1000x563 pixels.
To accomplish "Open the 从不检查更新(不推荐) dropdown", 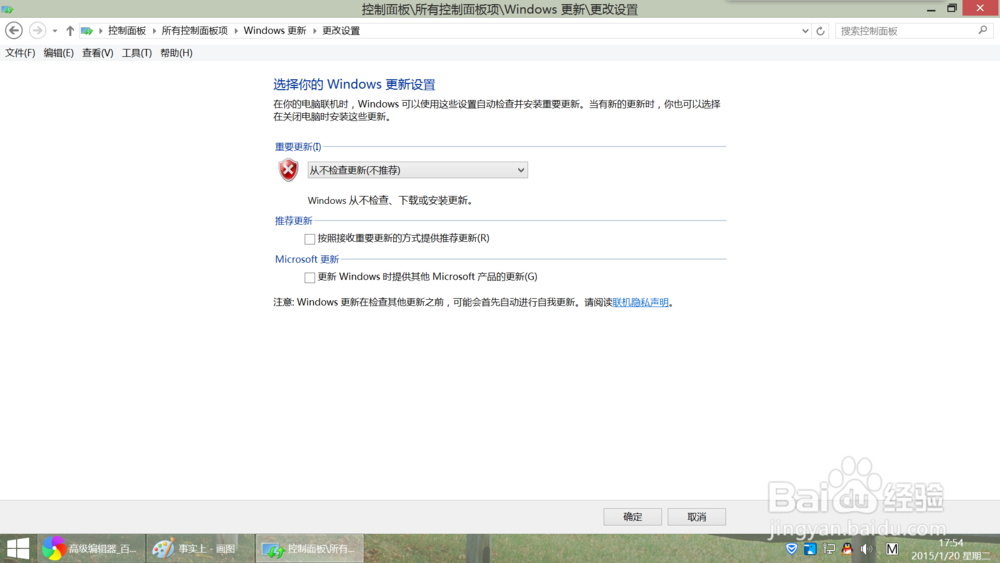I will tap(418, 170).
